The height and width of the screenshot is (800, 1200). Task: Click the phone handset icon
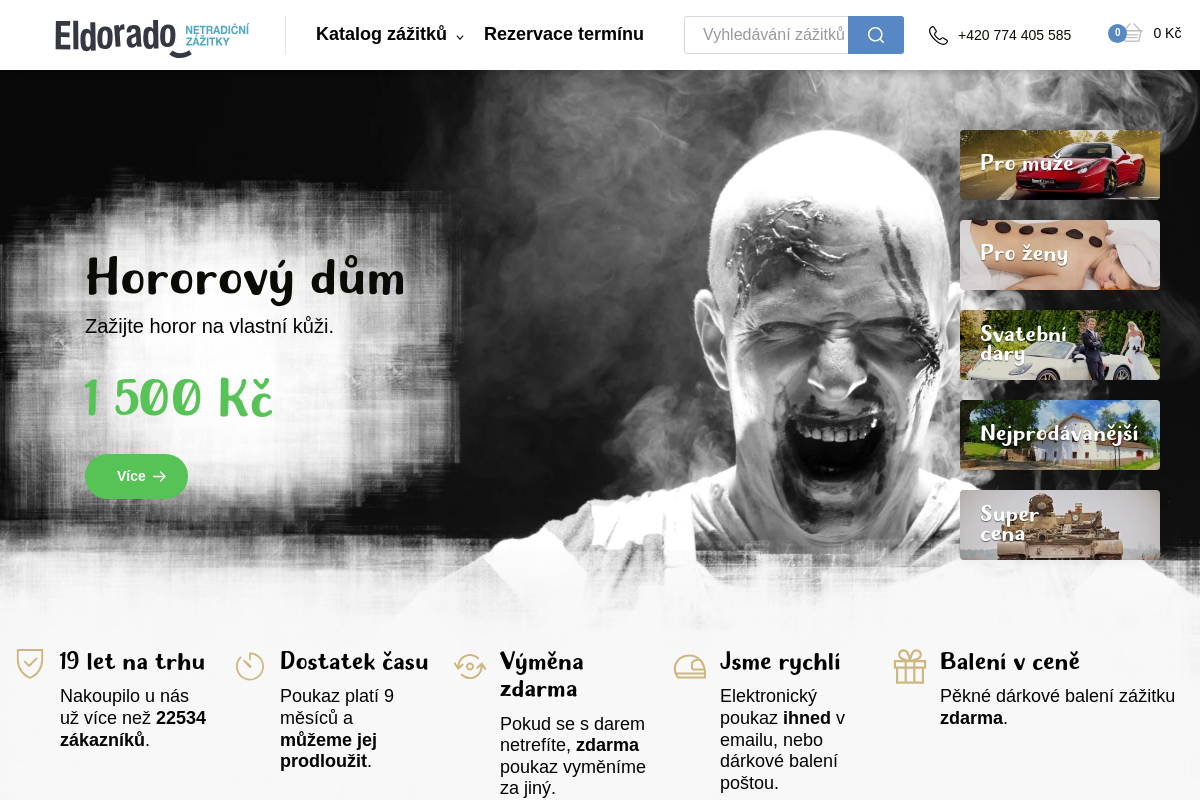click(x=938, y=35)
